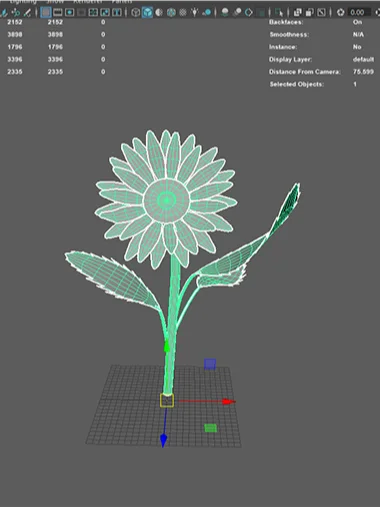Select the flower's circular center disc
Viewport: 380px width, 507px height.
(x=166, y=200)
